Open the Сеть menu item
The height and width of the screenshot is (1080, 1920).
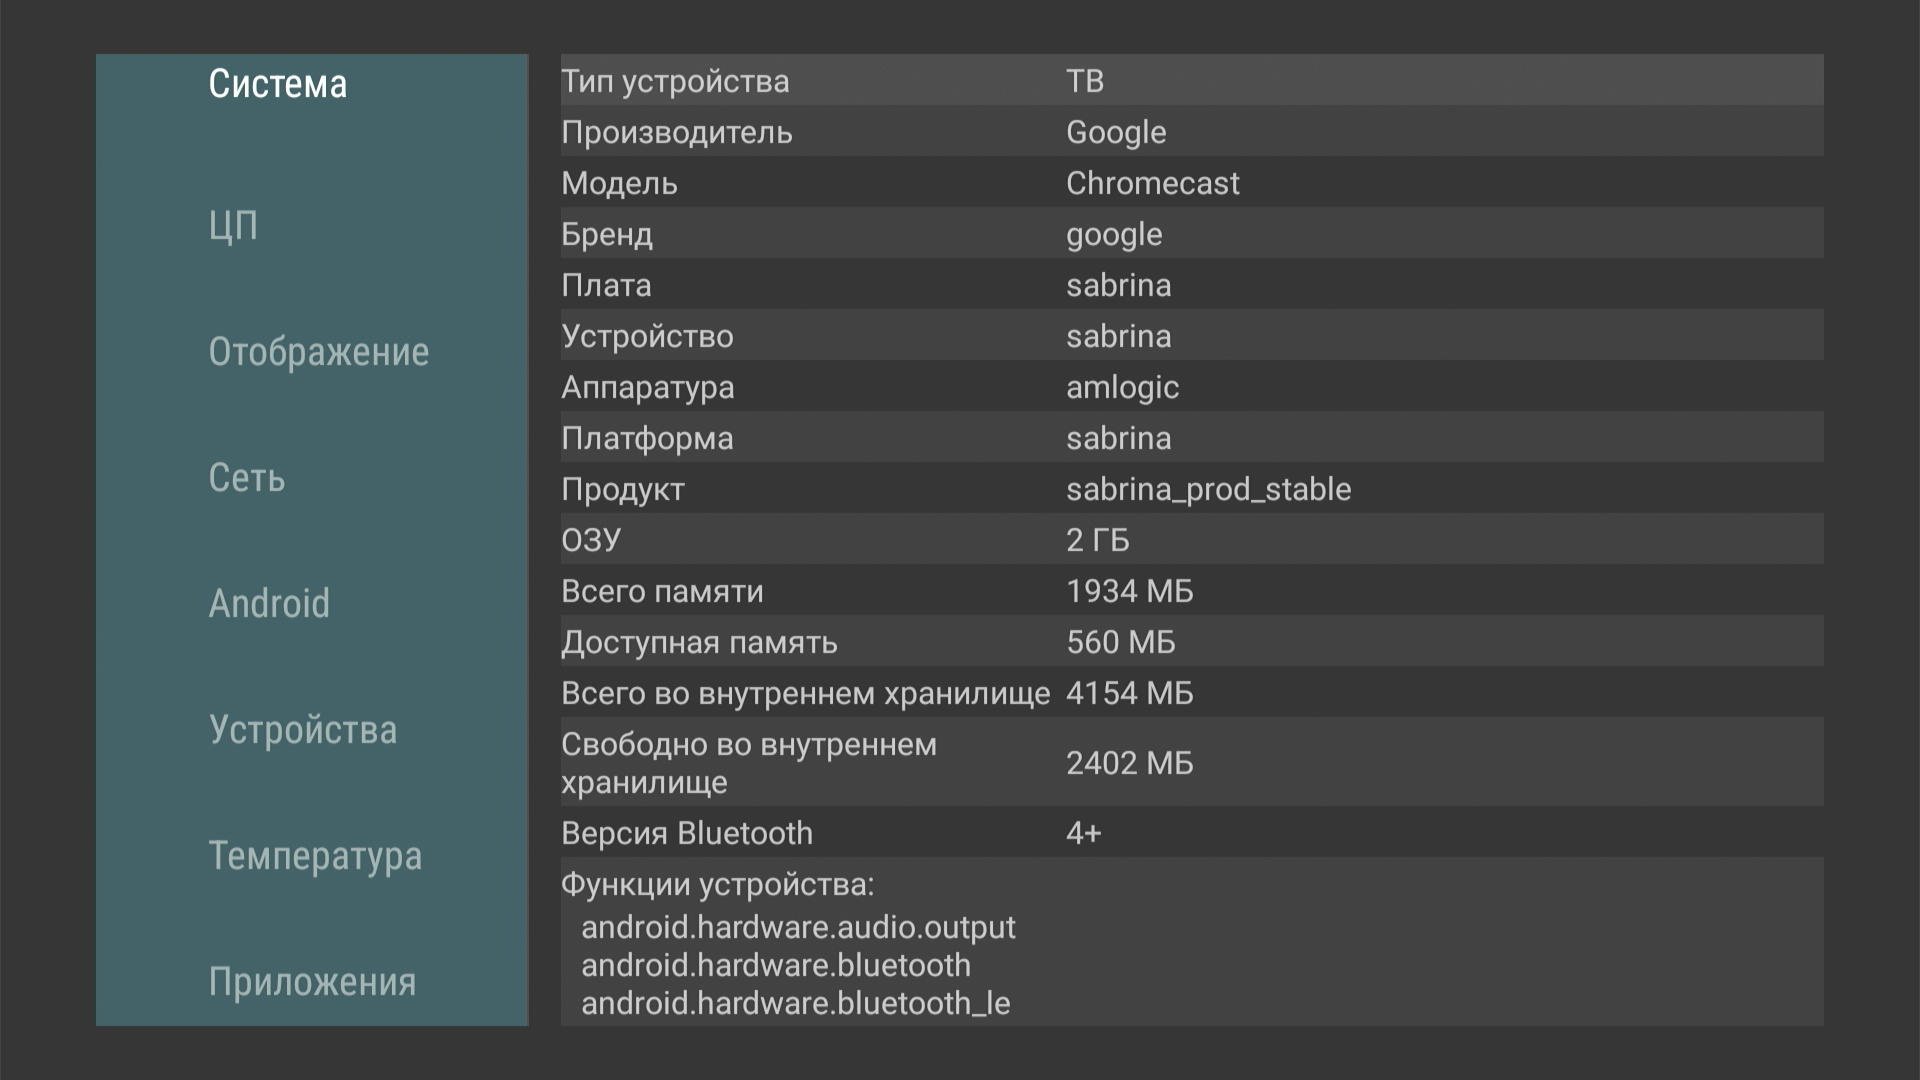click(x=247, y=478)
